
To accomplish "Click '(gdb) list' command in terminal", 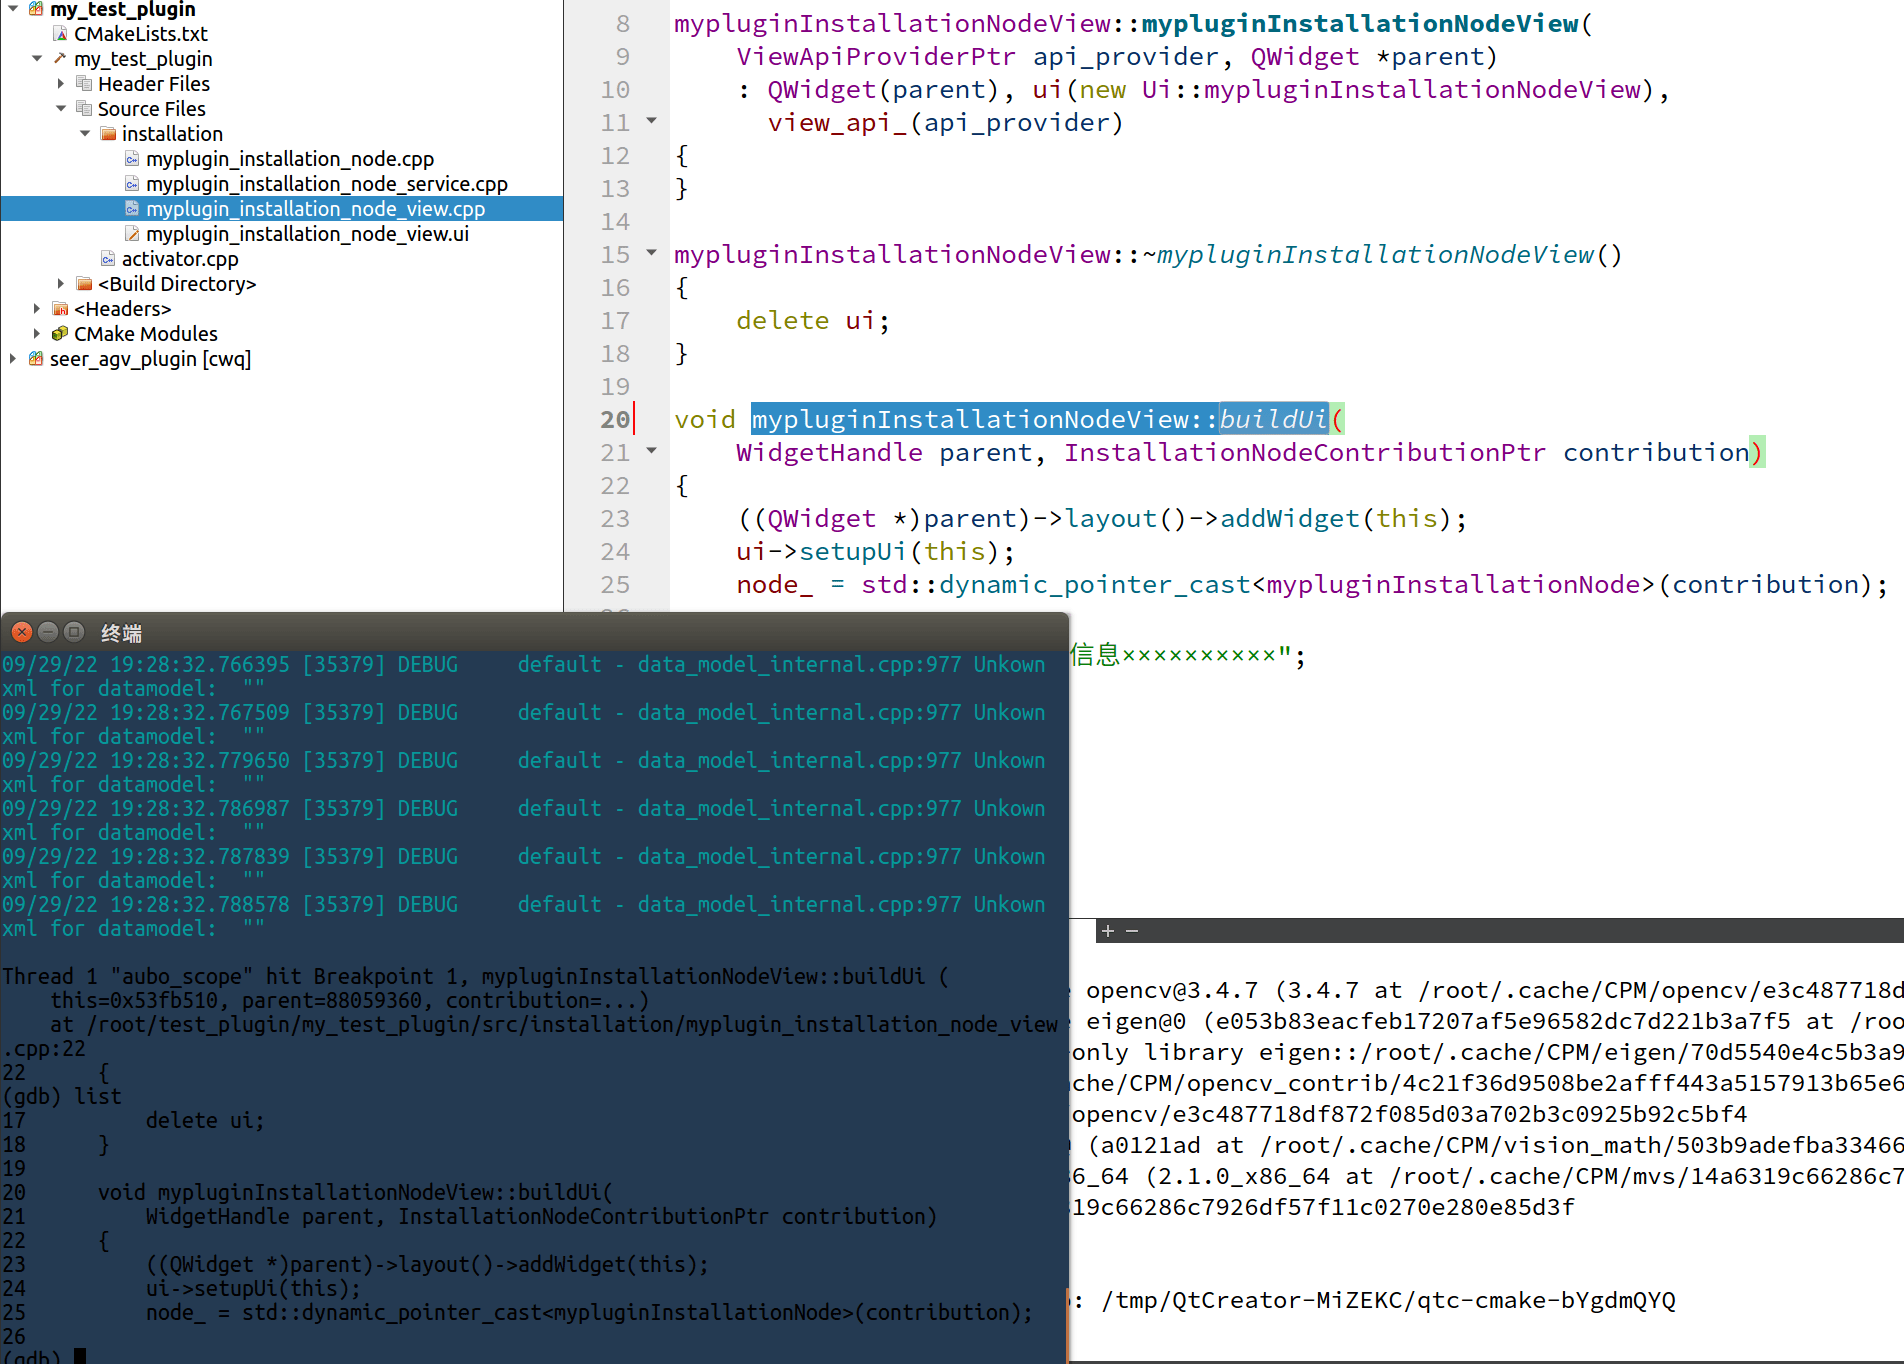I will [x=62, y=1097].
